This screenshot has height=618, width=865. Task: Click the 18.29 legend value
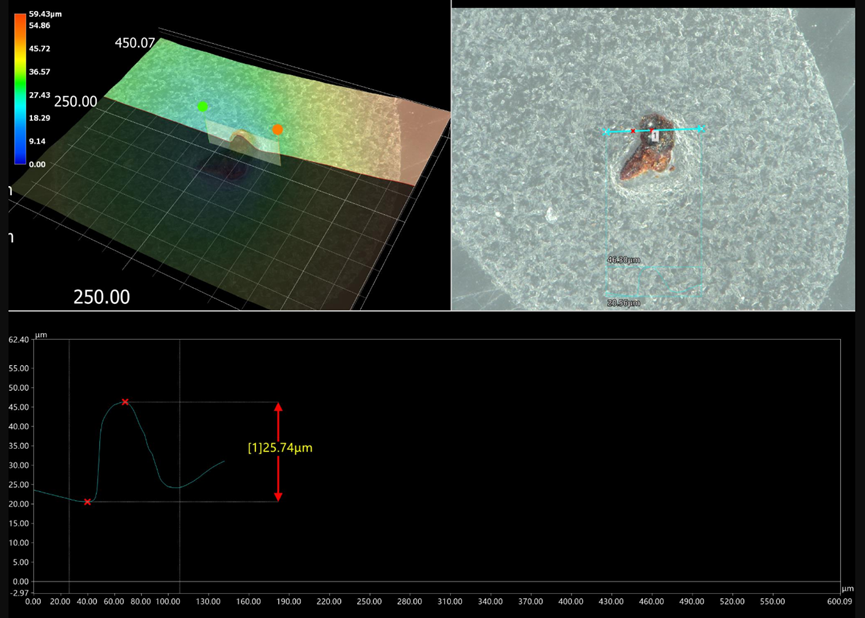[x=40, y=118]
